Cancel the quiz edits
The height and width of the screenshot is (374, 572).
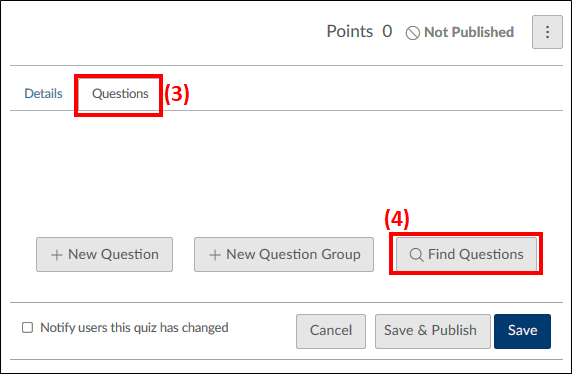pyautogui.click(x=331, y=331)
